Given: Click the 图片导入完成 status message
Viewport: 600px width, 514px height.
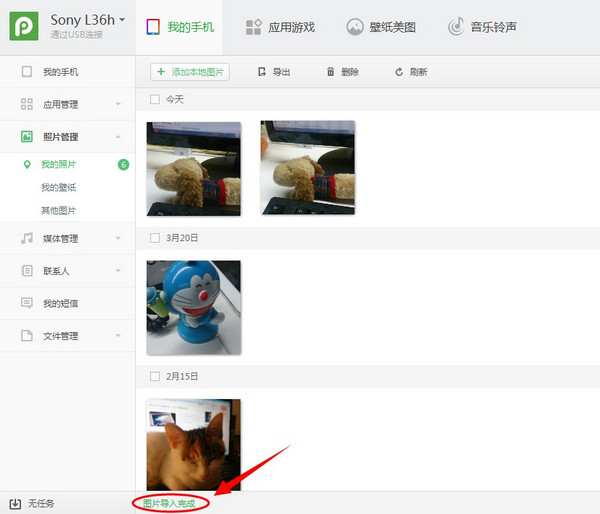Looking at the screenshot, I should point(169,504).
